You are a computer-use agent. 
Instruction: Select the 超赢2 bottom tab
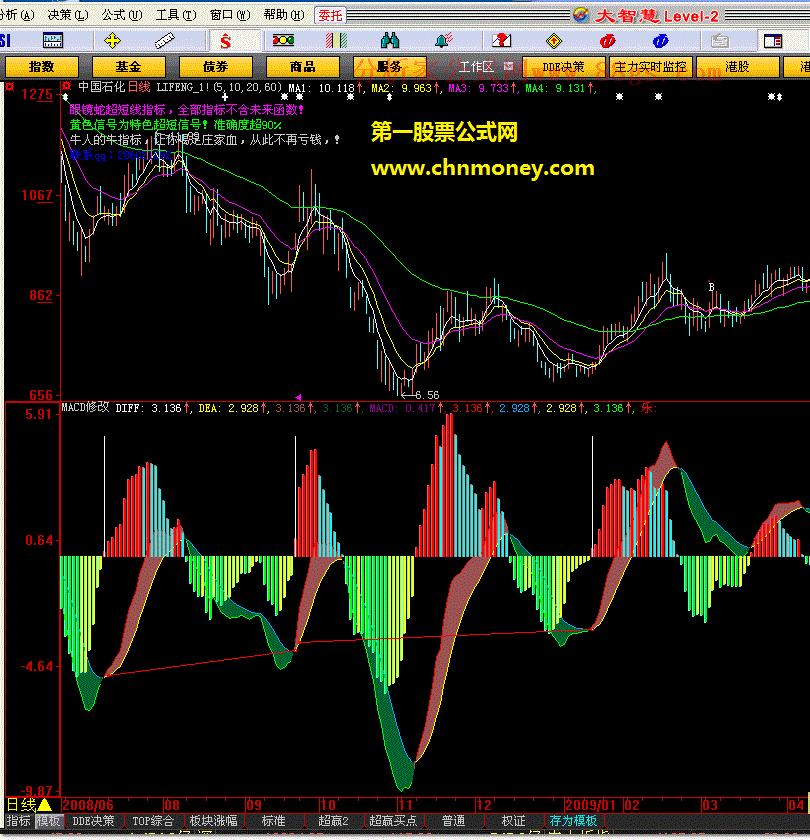[x=333, y=821]
